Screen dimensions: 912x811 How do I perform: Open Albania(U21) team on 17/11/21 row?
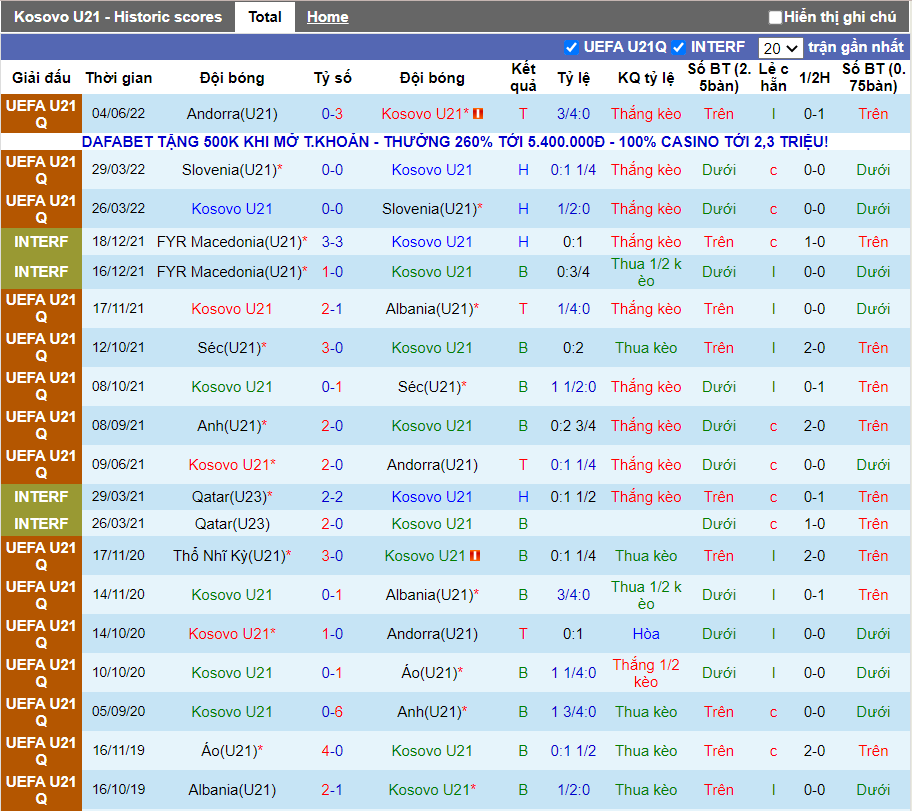pos(432,309)
